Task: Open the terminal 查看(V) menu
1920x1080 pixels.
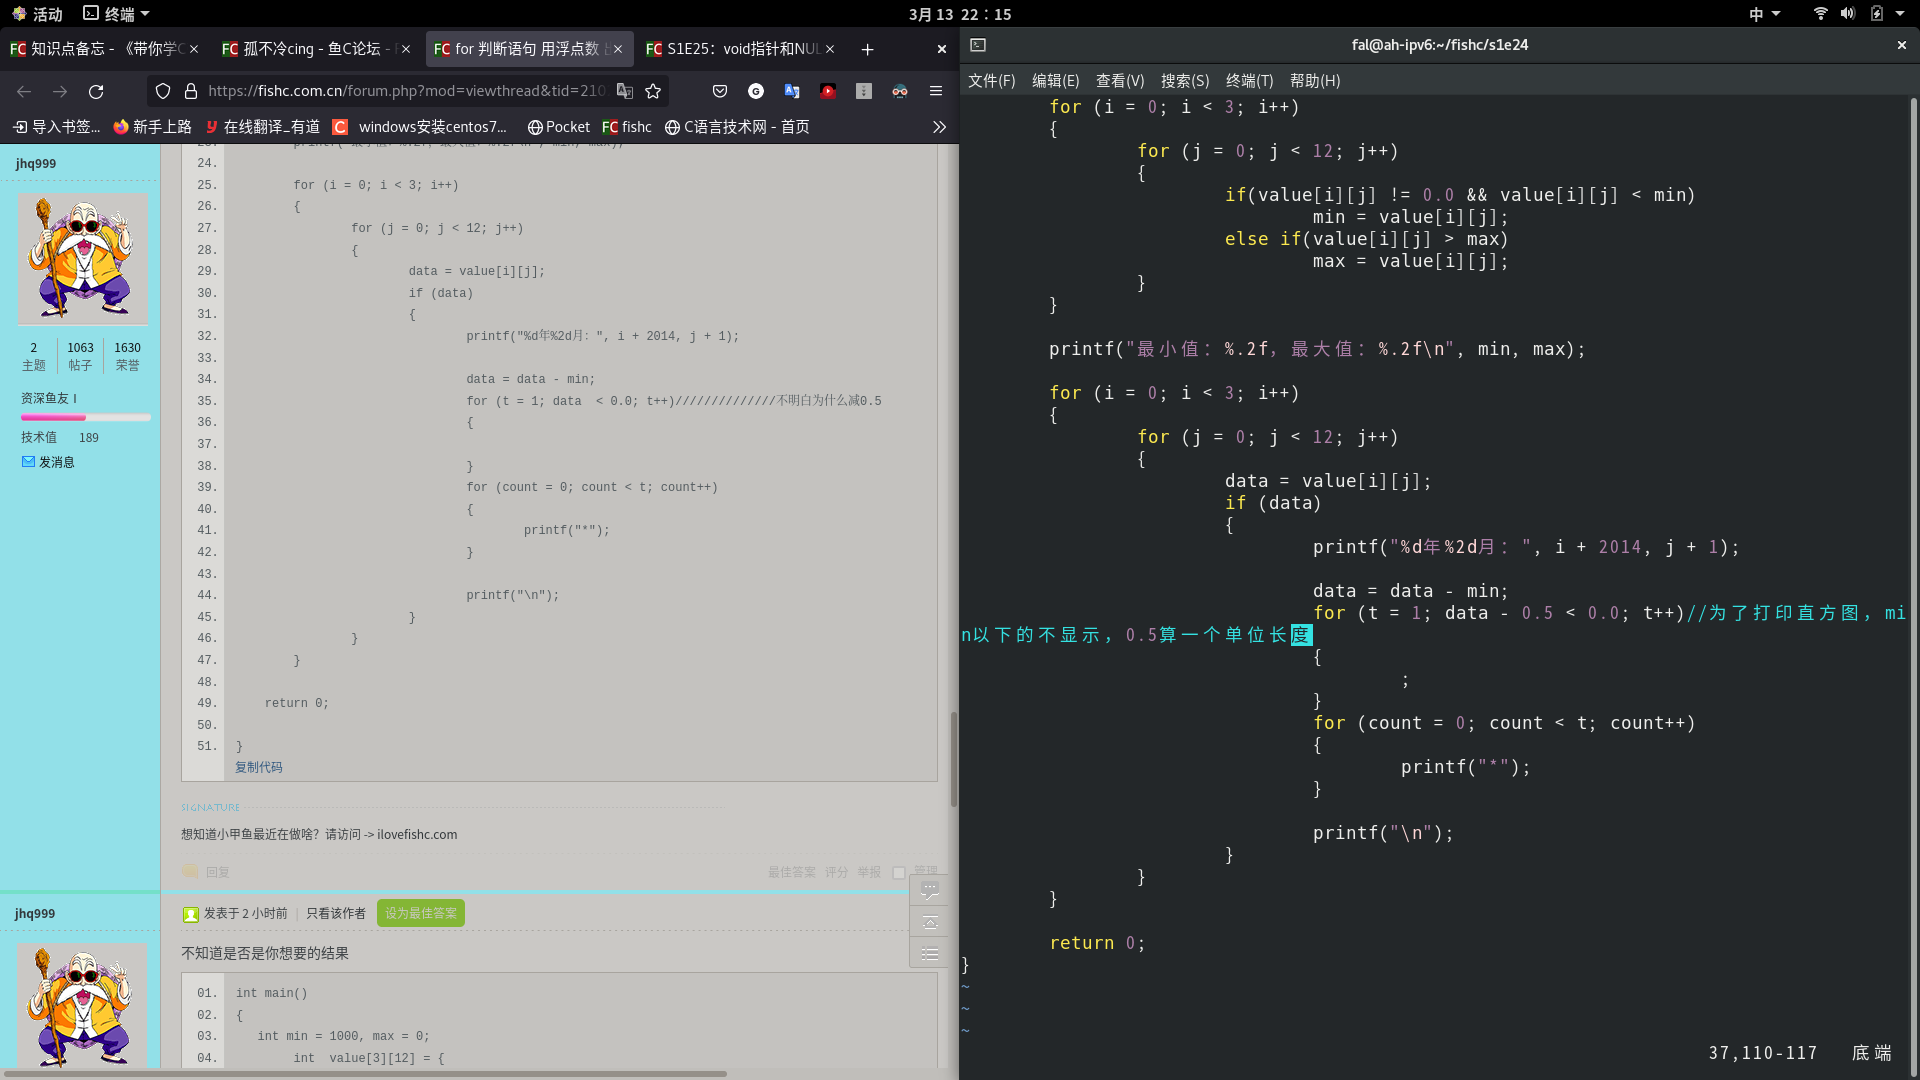Action: [1120, 81]
